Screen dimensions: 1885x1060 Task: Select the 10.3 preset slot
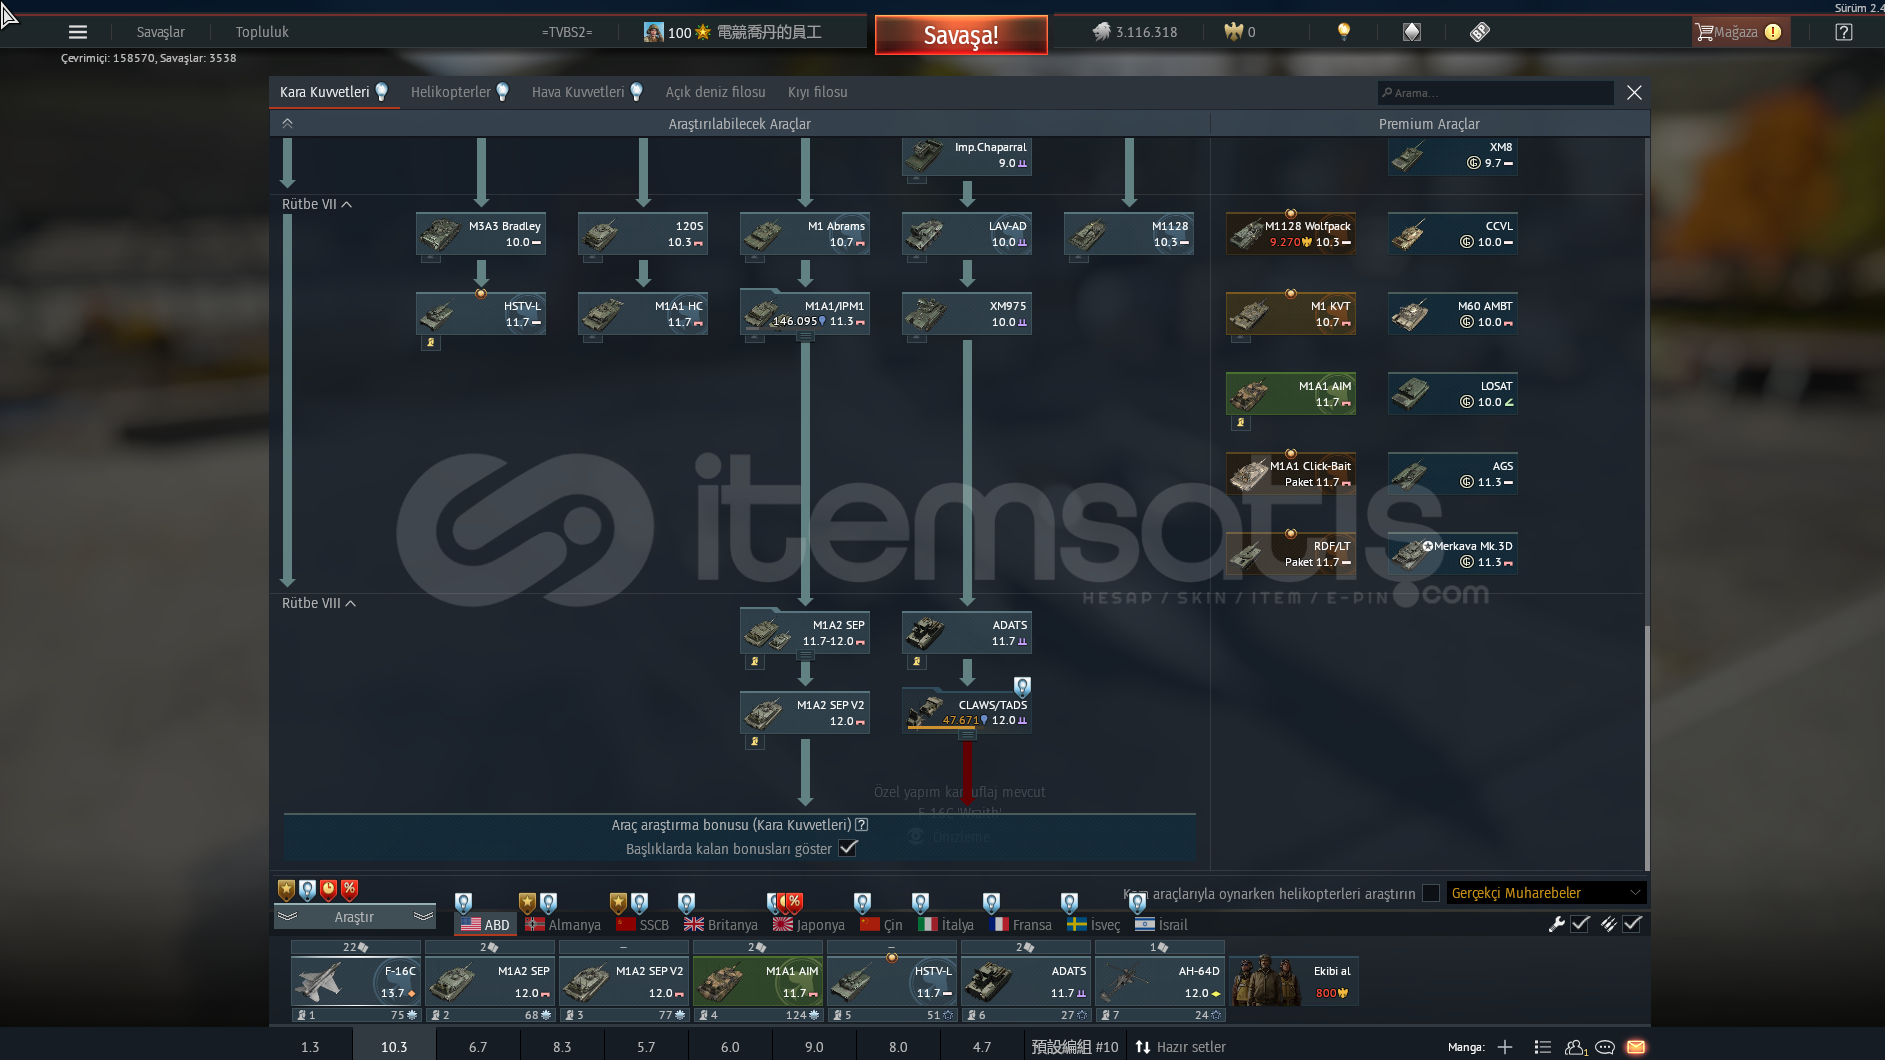(x=394, y=1047)
